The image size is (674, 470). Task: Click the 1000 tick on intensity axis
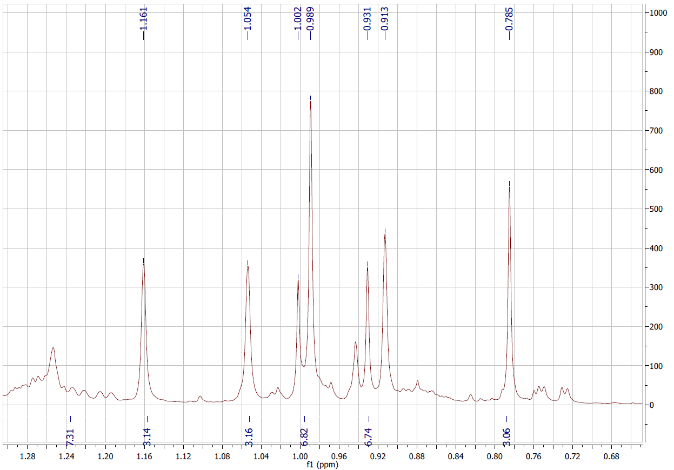tap(655, 13)
